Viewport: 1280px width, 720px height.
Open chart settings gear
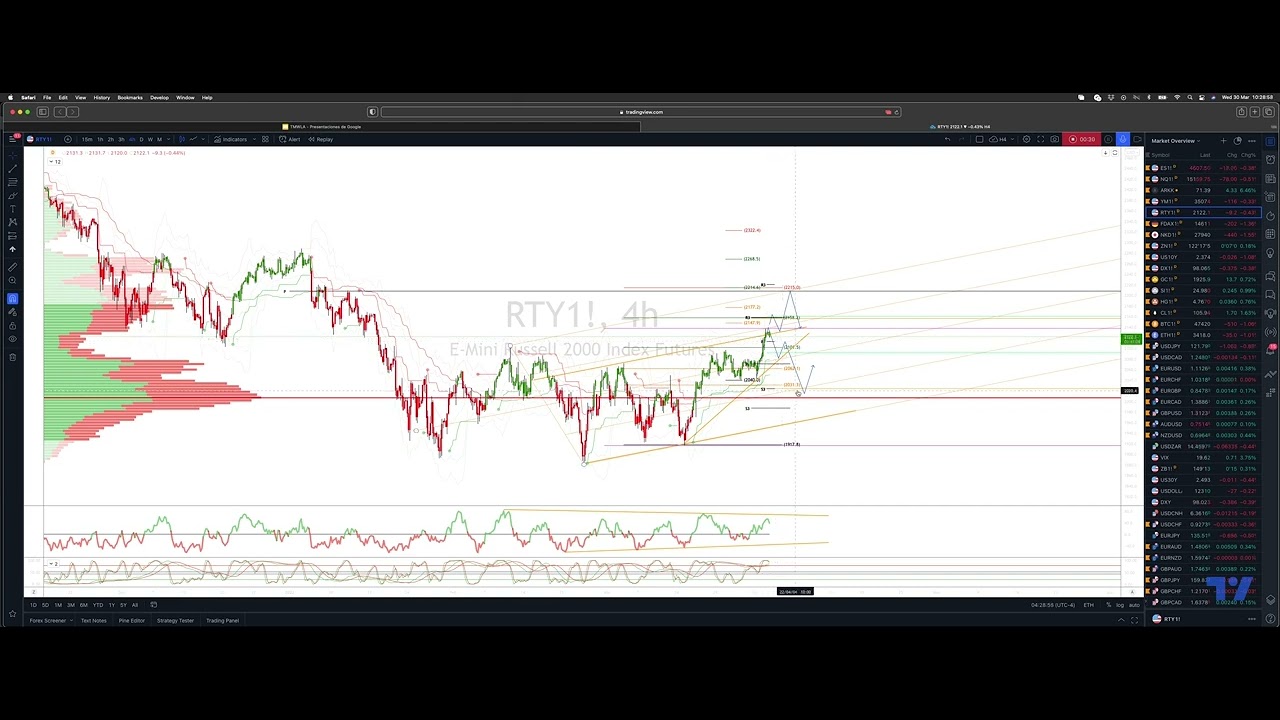pos(1026,139)
